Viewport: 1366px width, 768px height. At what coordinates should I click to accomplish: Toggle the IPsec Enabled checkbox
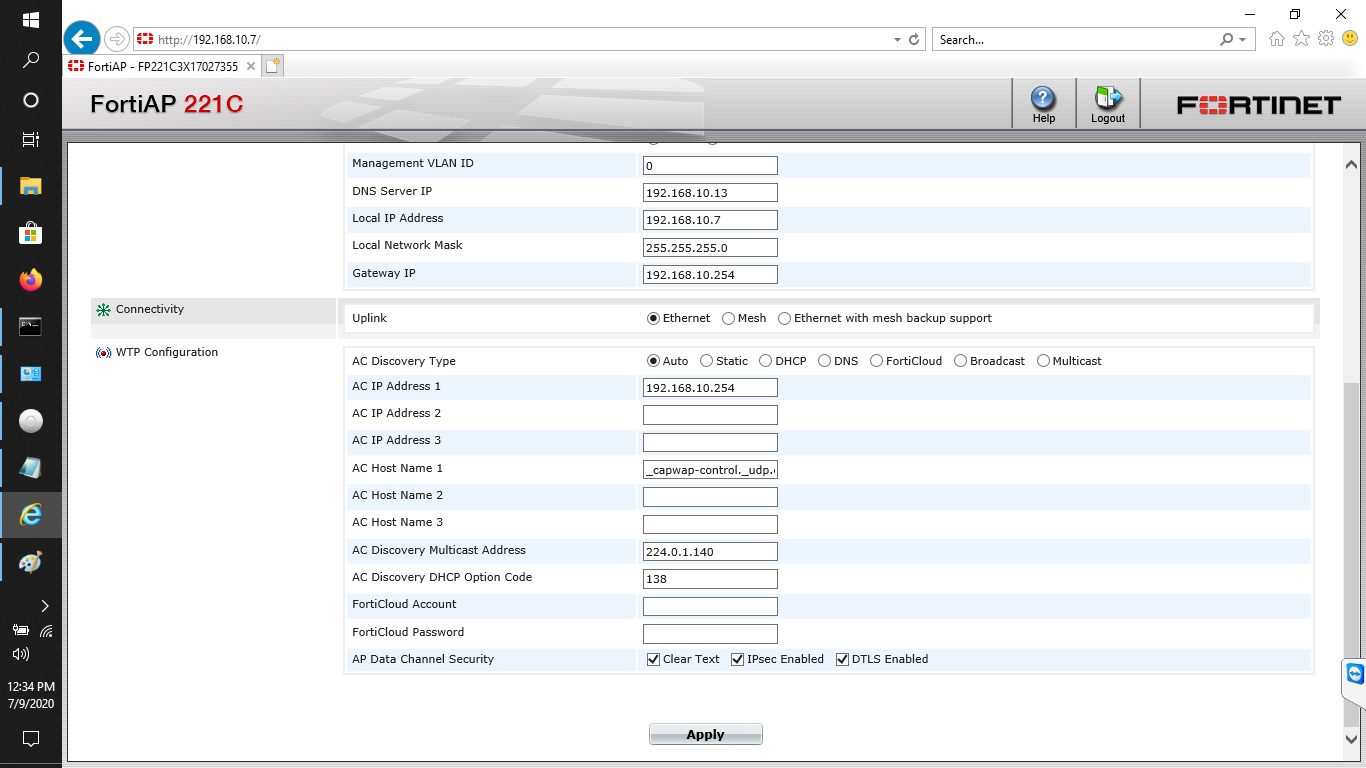[x=738, y=660]
